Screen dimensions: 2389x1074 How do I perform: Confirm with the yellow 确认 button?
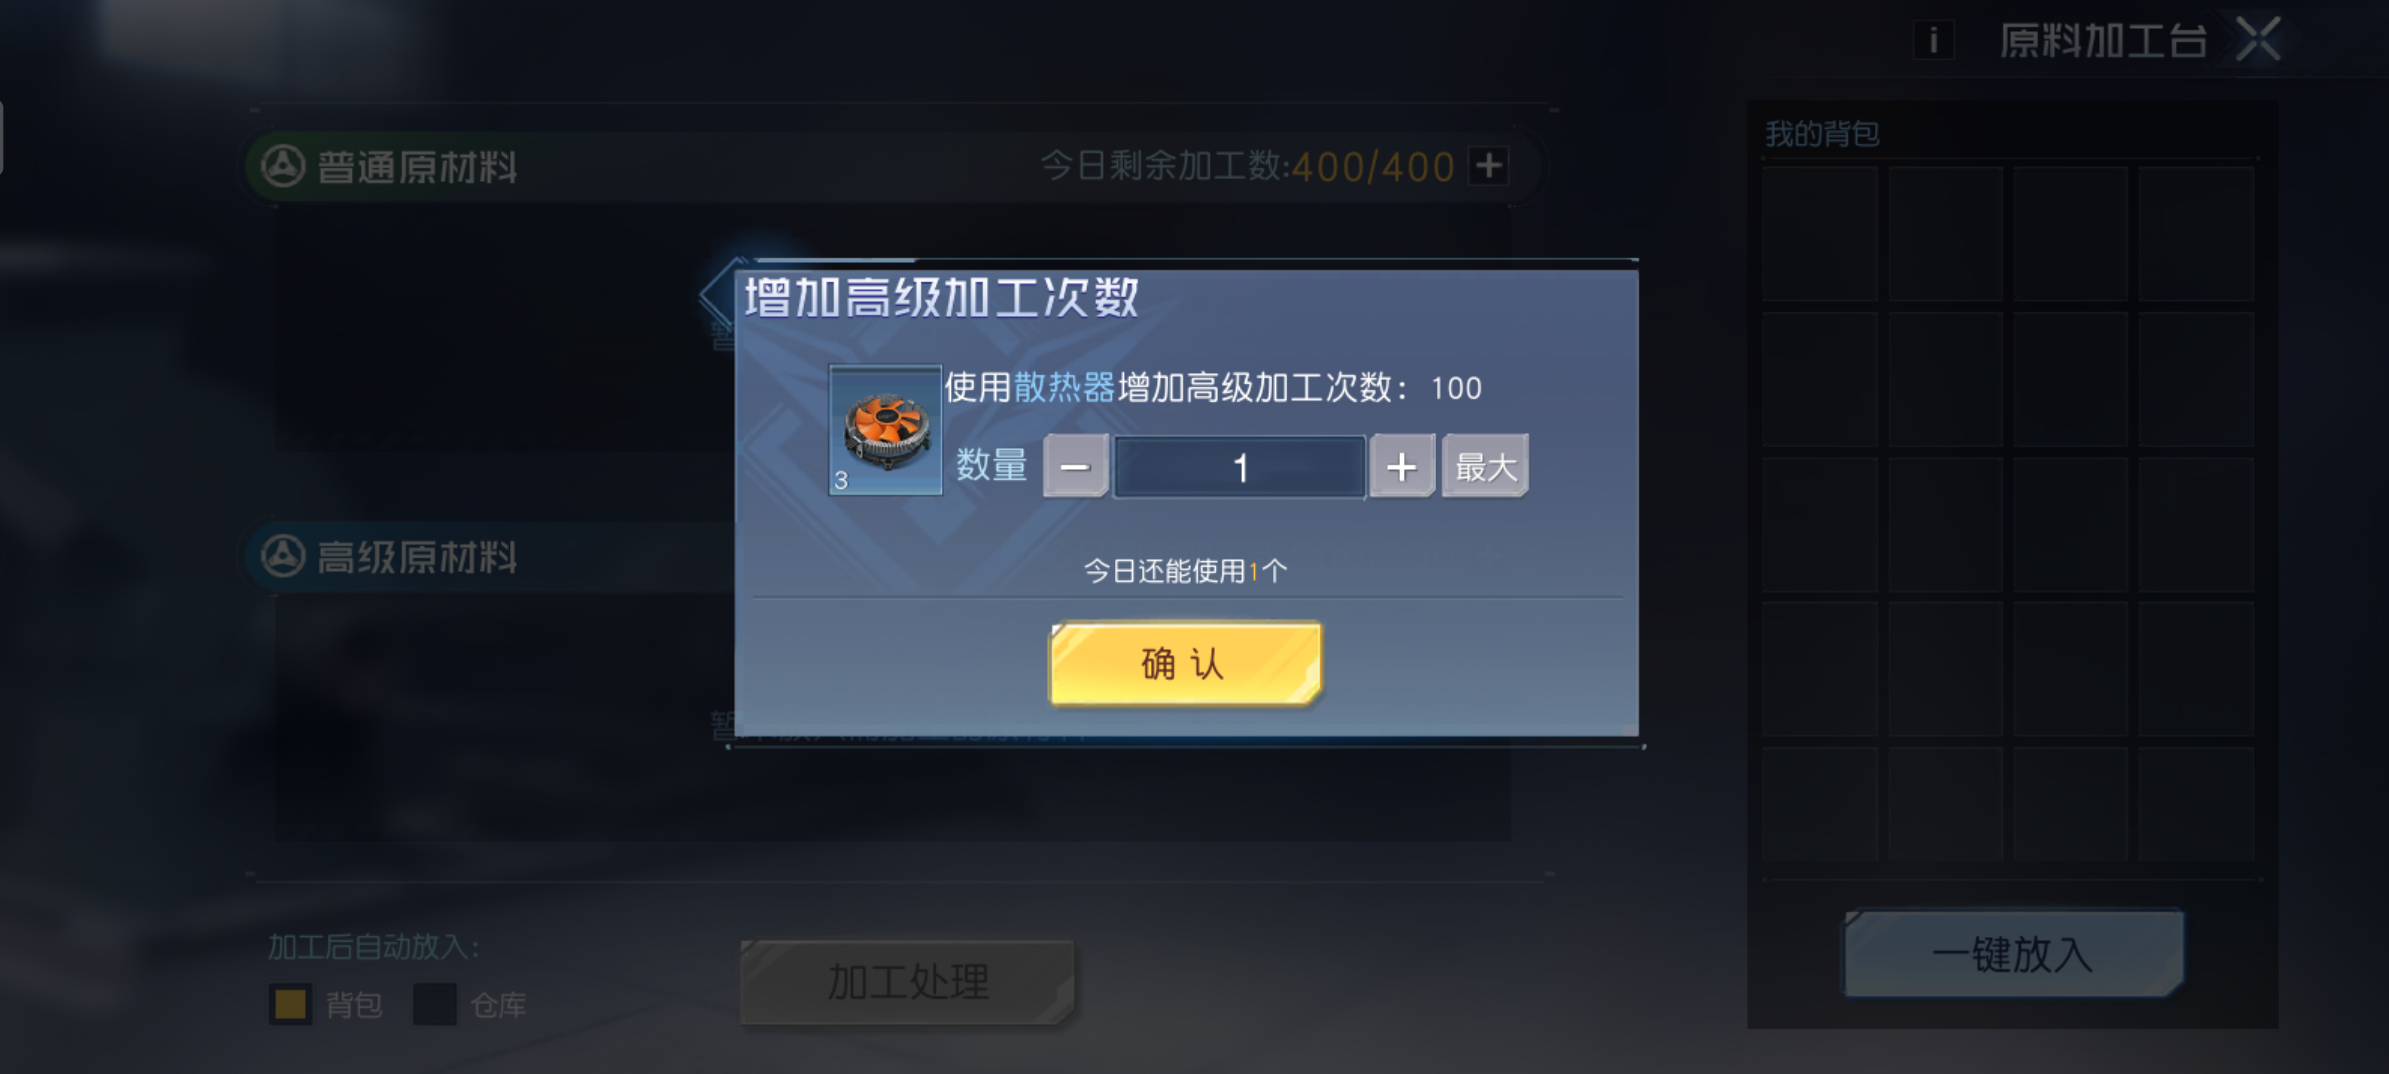coord(1185,664)
